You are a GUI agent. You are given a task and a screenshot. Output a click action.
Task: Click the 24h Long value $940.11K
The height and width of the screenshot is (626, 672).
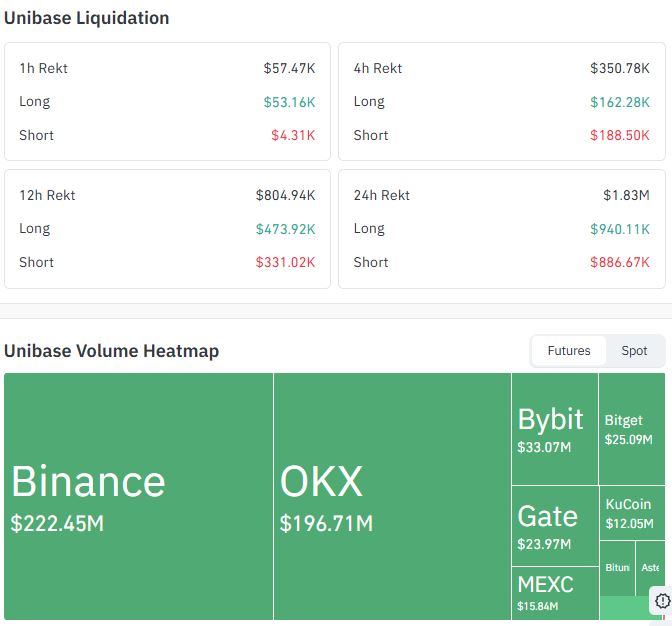[620, 229]
